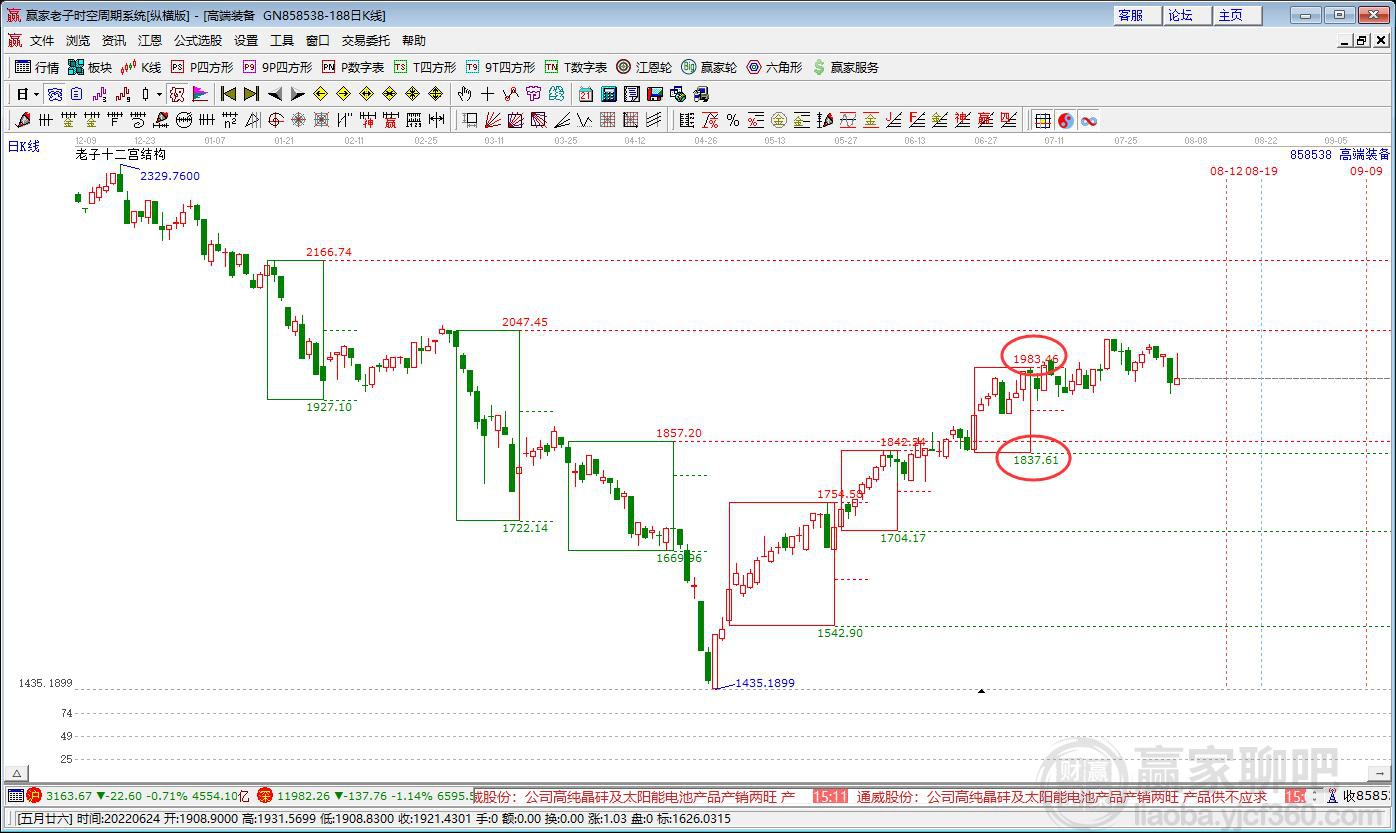Screen dimensions: 1396x833
Task: Click the 客服 button
Action: (x=1137, y=15)
